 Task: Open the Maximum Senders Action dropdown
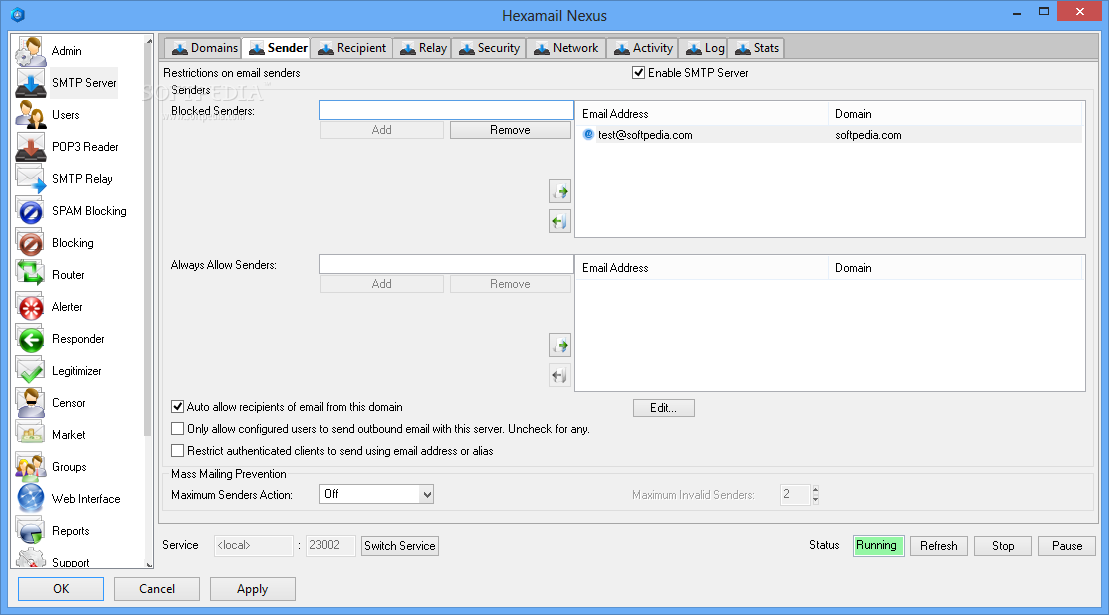point(376,494)
